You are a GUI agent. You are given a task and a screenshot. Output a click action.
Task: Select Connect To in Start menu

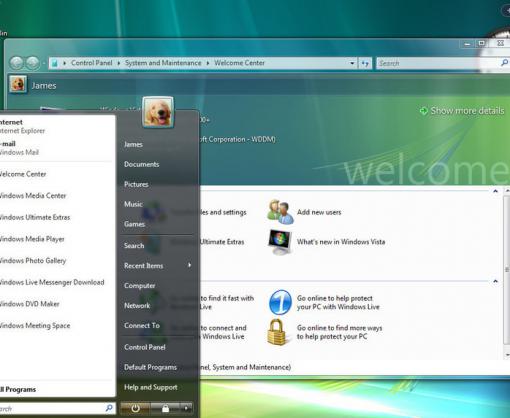[x=142, y=326]
